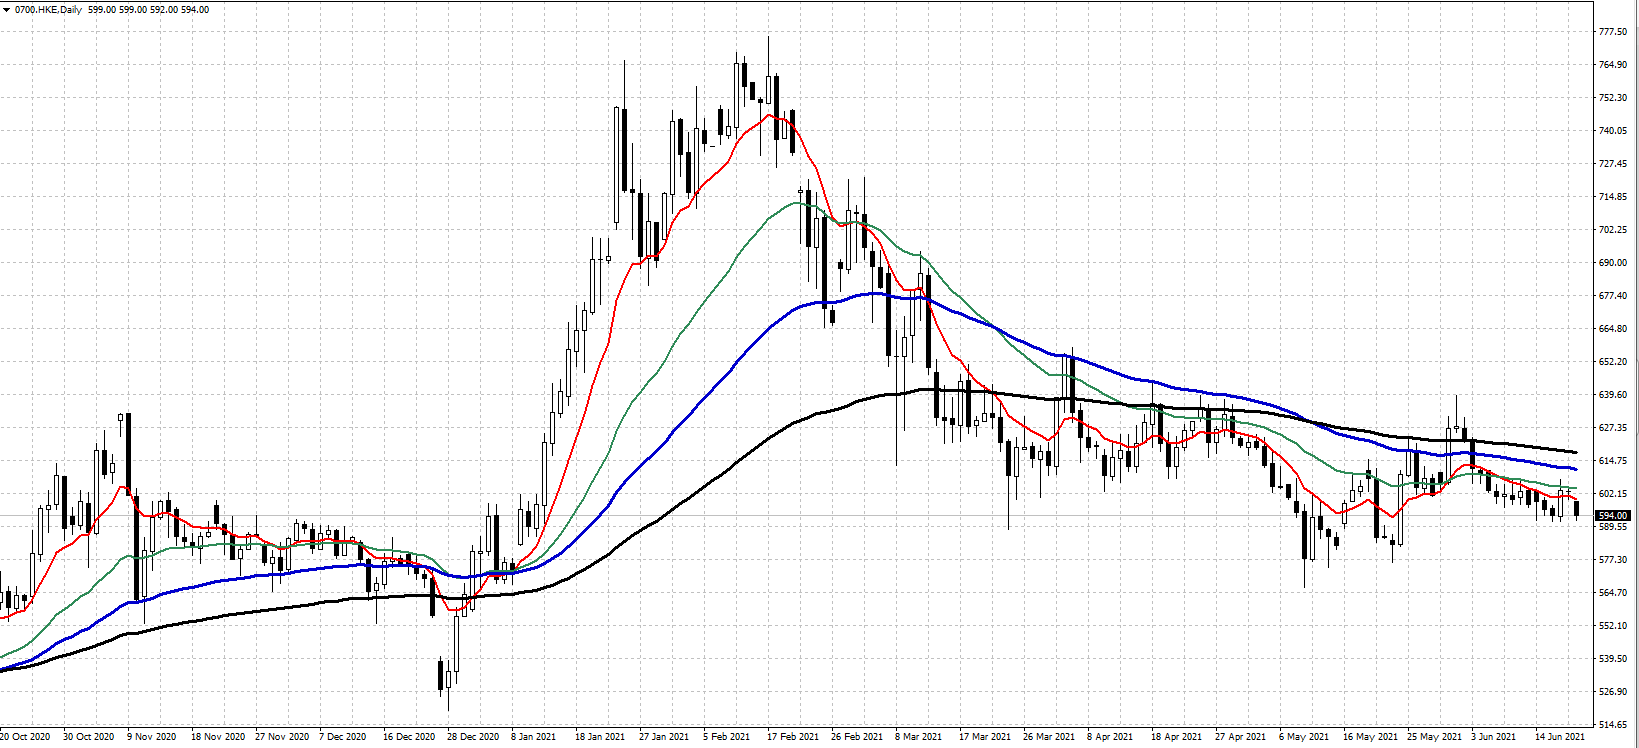Viewport: 1639px width, 748px height.
Task: Click the 514.65 price axis label
Action: (x=1613, y=725)
